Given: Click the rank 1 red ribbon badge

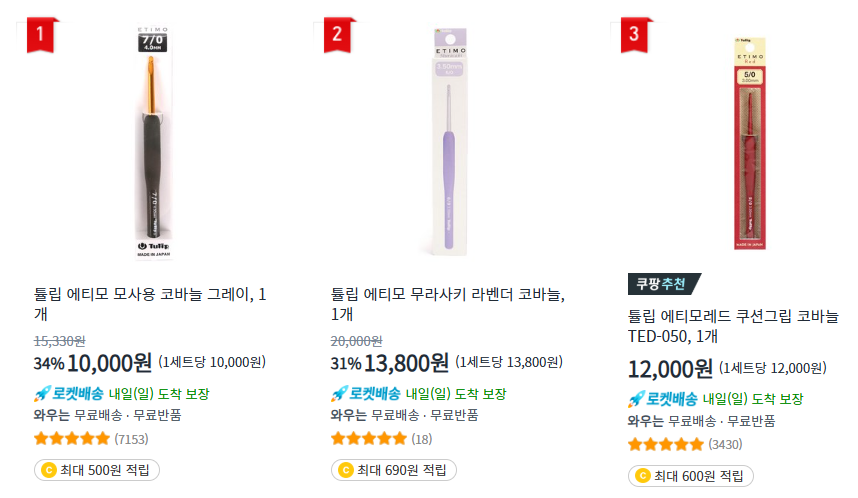Looking at the screenshot, I should pyautogui.click(x=40, y=35).
